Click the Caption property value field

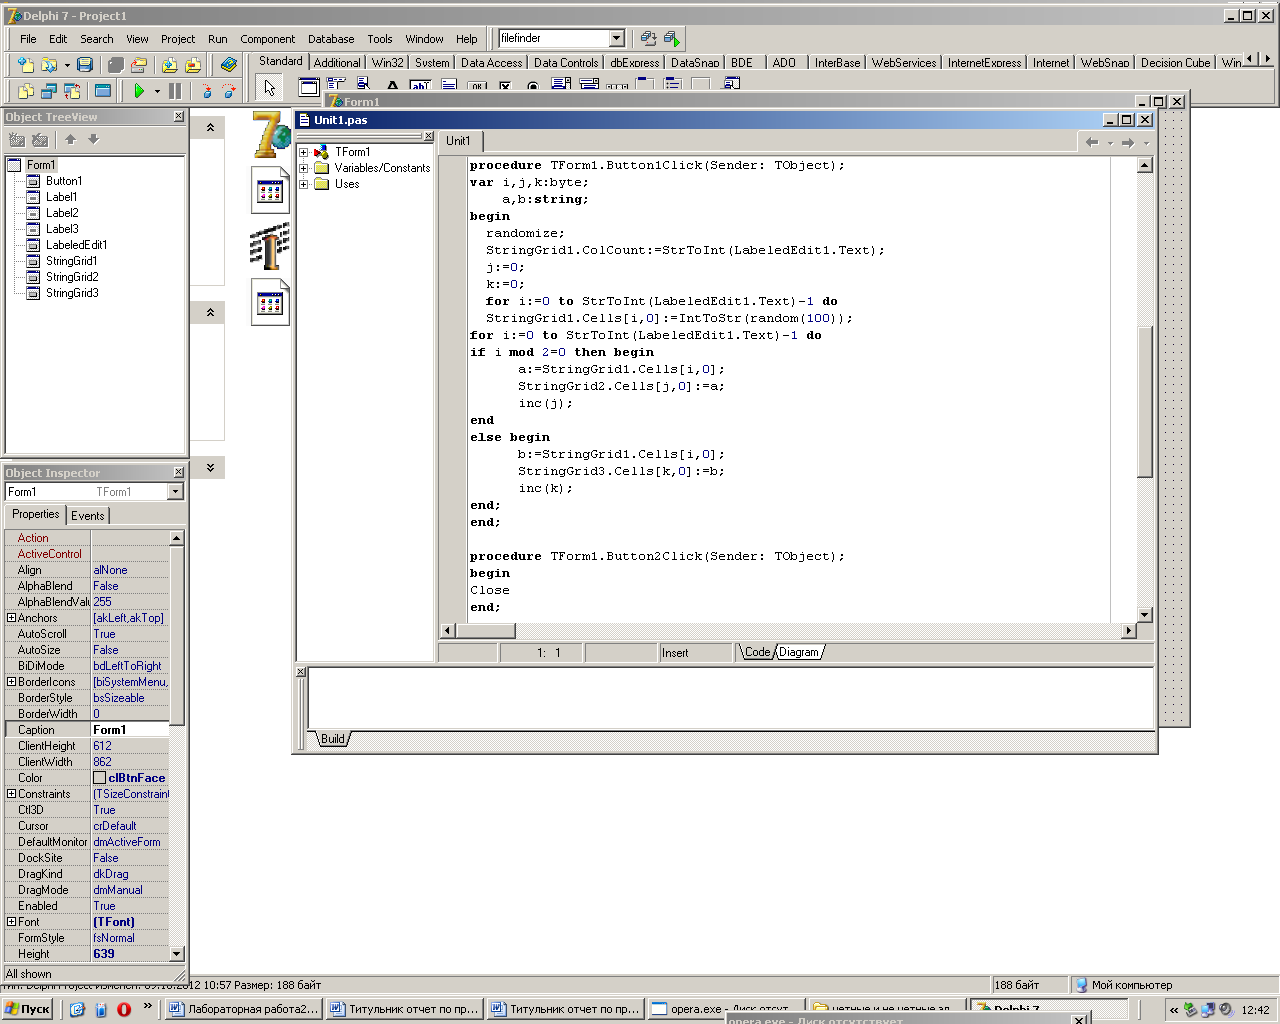pyautogui.click(x=130, y=730)
